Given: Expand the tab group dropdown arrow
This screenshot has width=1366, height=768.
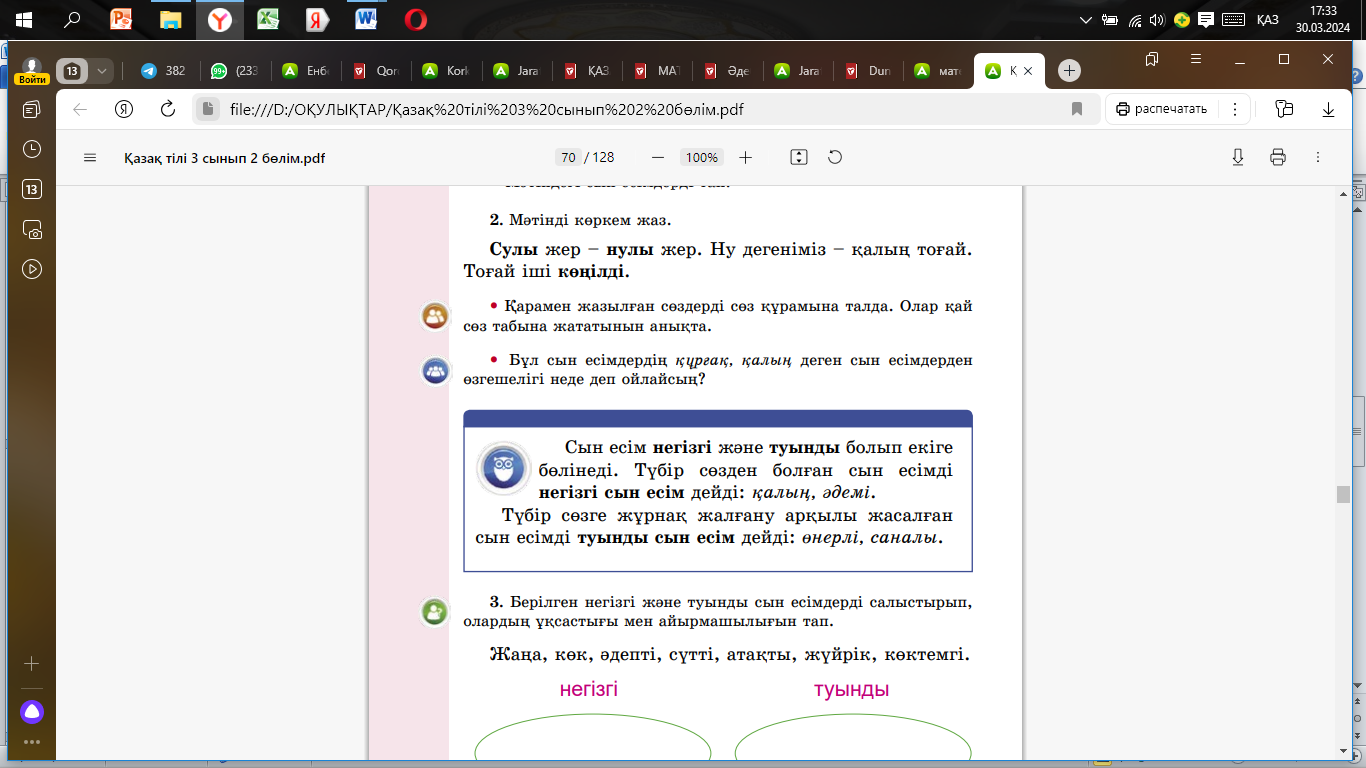Looking at the screenshot, I should tap(101, 71).
